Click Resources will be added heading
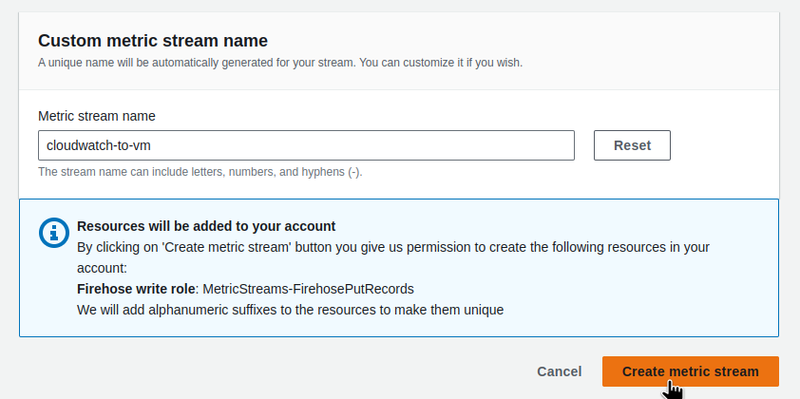This screenshot has height=399, width=800. (x=206, y=226)
